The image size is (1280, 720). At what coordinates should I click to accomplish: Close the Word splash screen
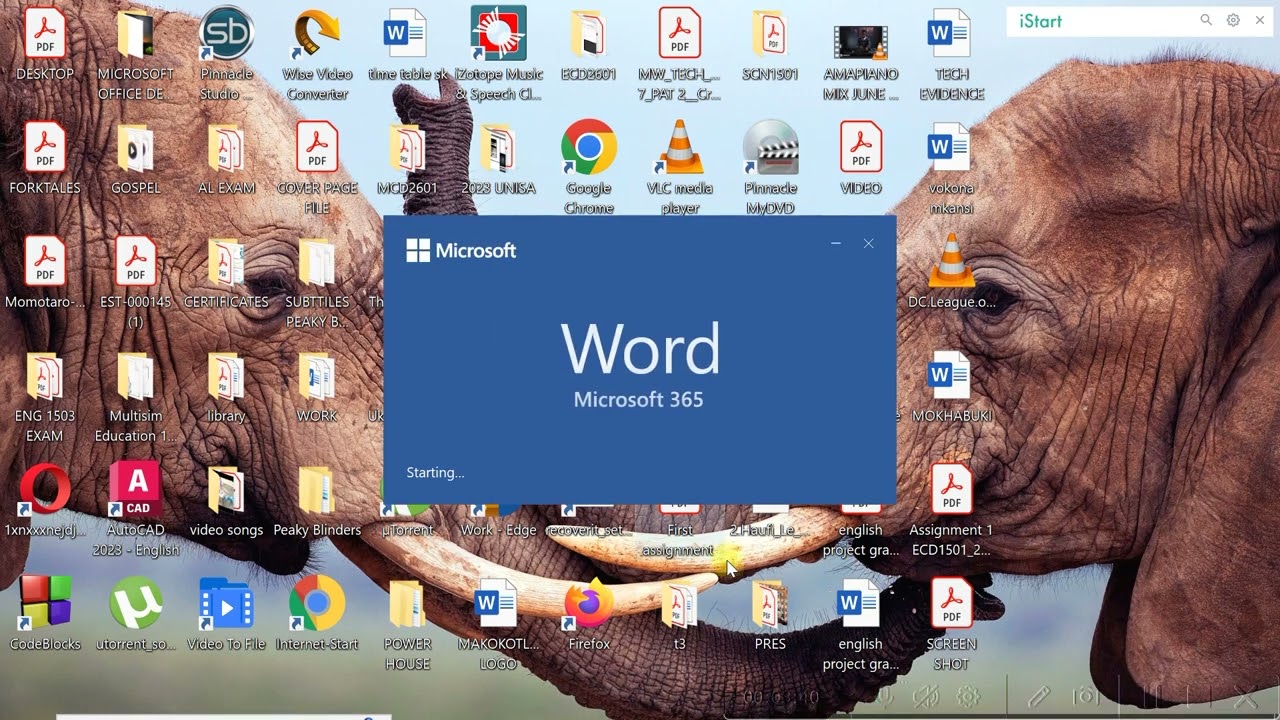pos(869,243)
